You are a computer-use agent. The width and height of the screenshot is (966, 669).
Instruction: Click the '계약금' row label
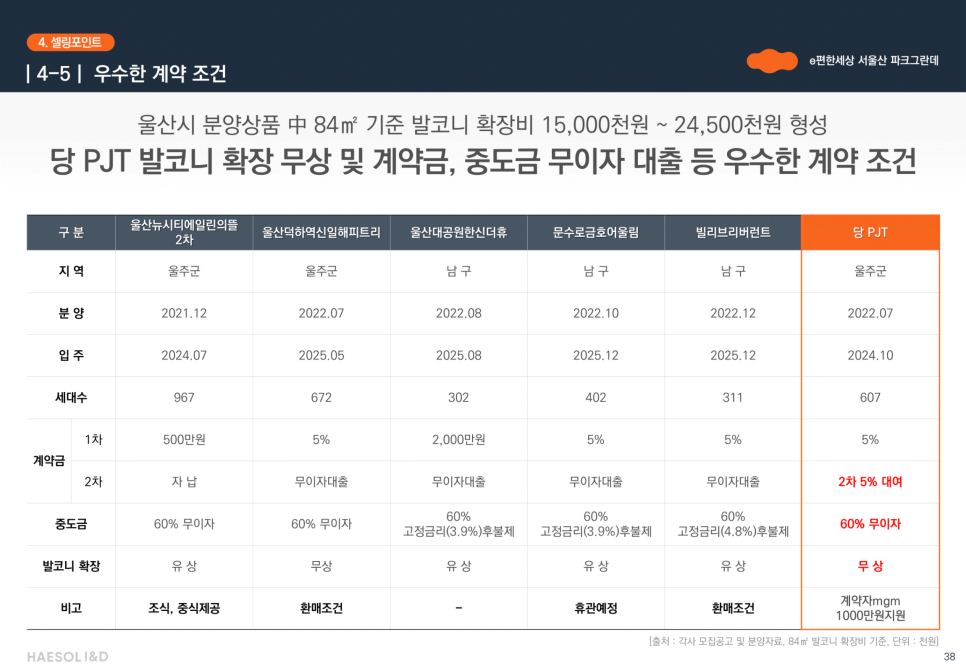coord(49,461)
